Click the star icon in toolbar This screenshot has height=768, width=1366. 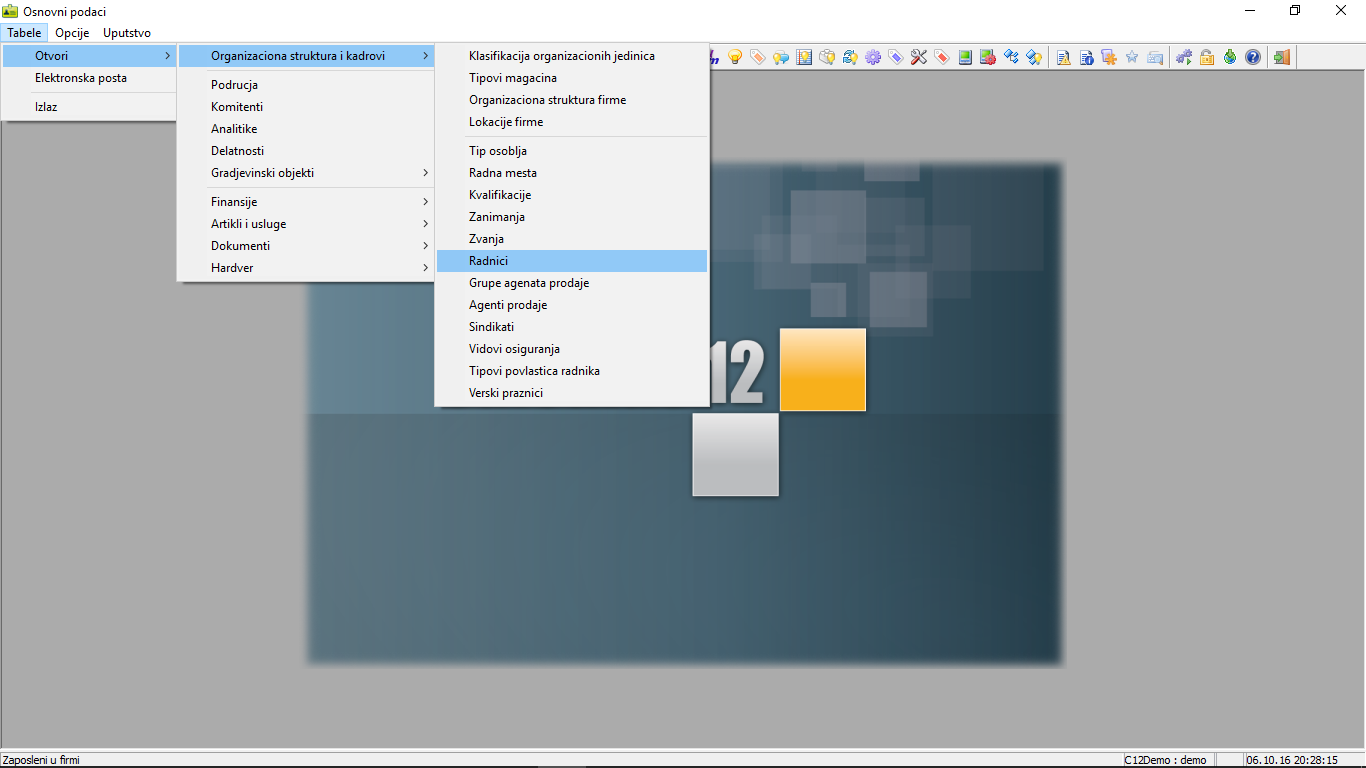pos(1131,57)
